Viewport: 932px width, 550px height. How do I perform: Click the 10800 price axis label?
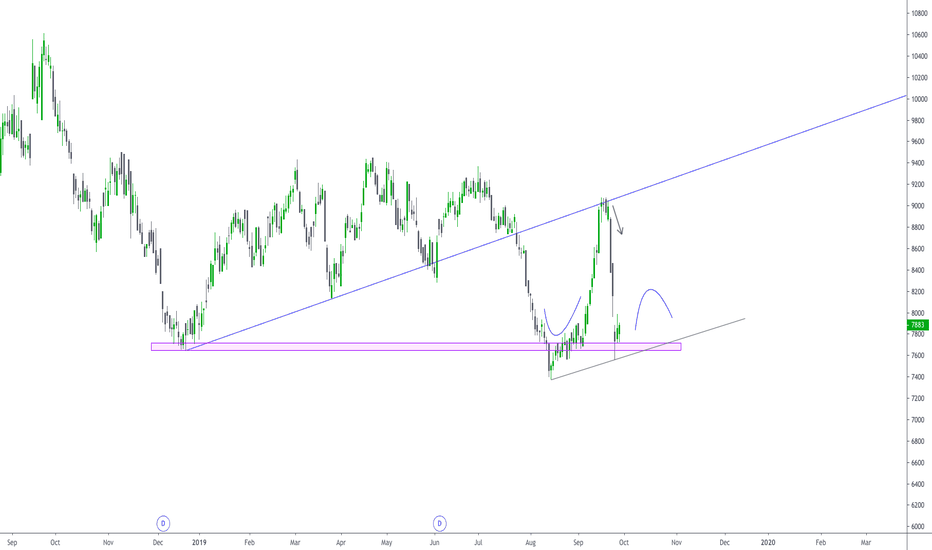[919, 13]
